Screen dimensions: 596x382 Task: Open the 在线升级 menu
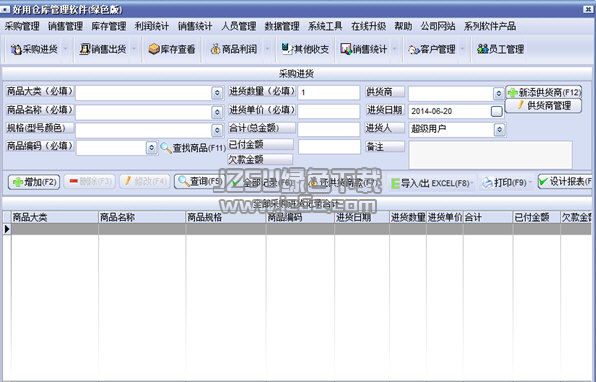point(369,26)
